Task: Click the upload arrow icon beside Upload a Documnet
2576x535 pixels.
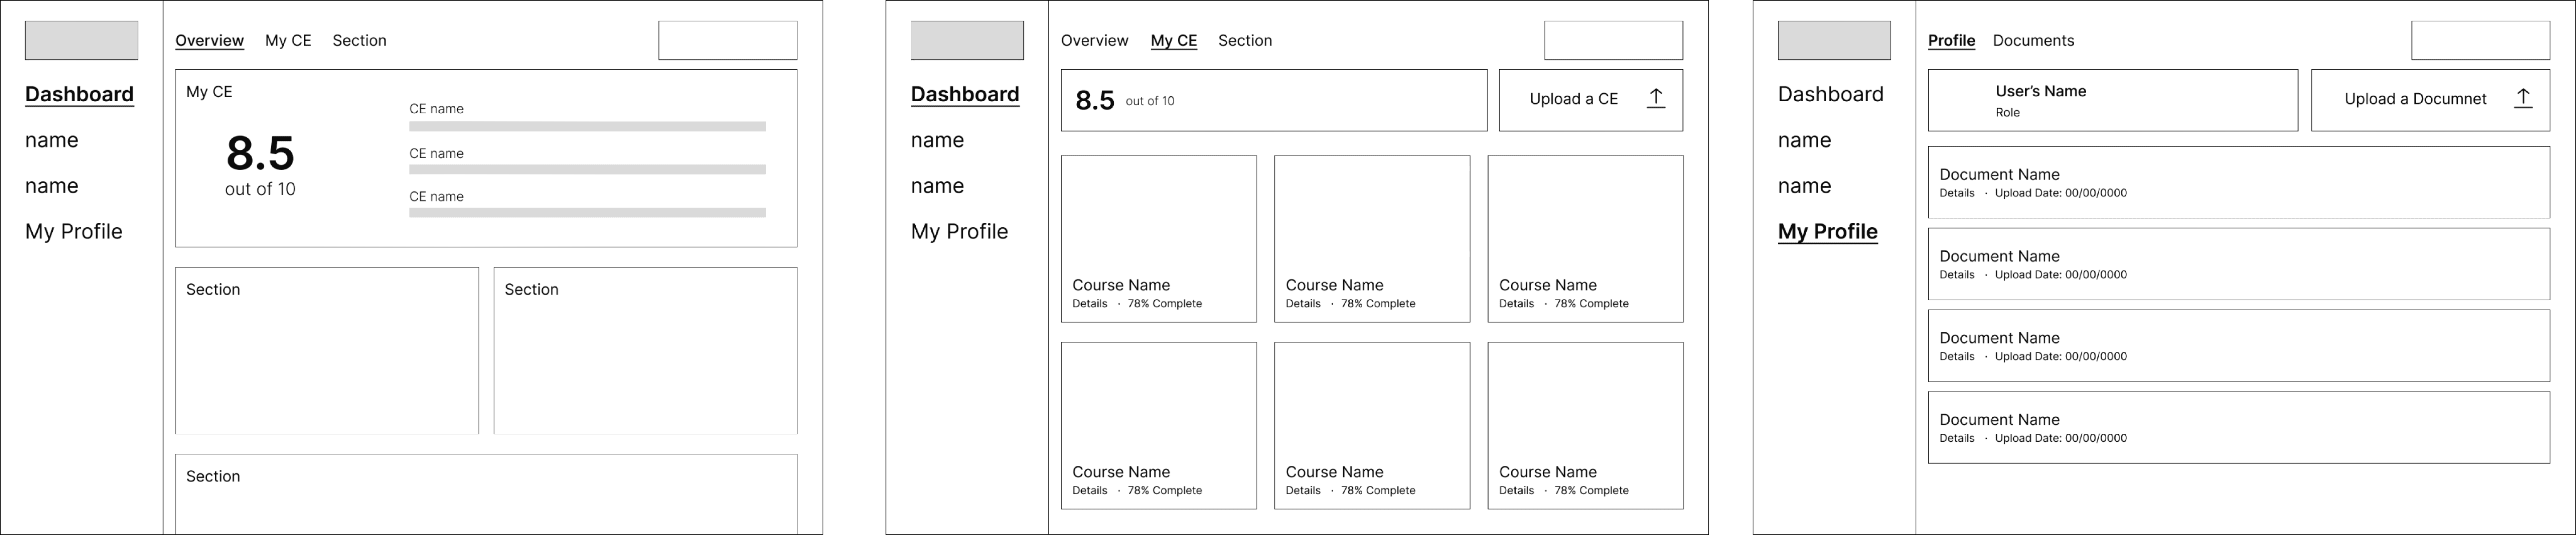Action: click(x=2523, y=98)
